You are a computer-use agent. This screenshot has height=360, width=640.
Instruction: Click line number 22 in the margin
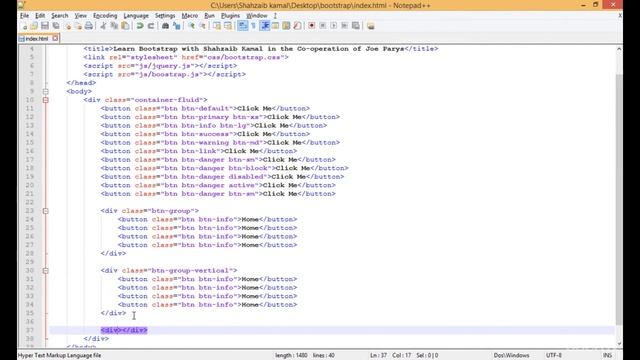(x=29, y=202)
